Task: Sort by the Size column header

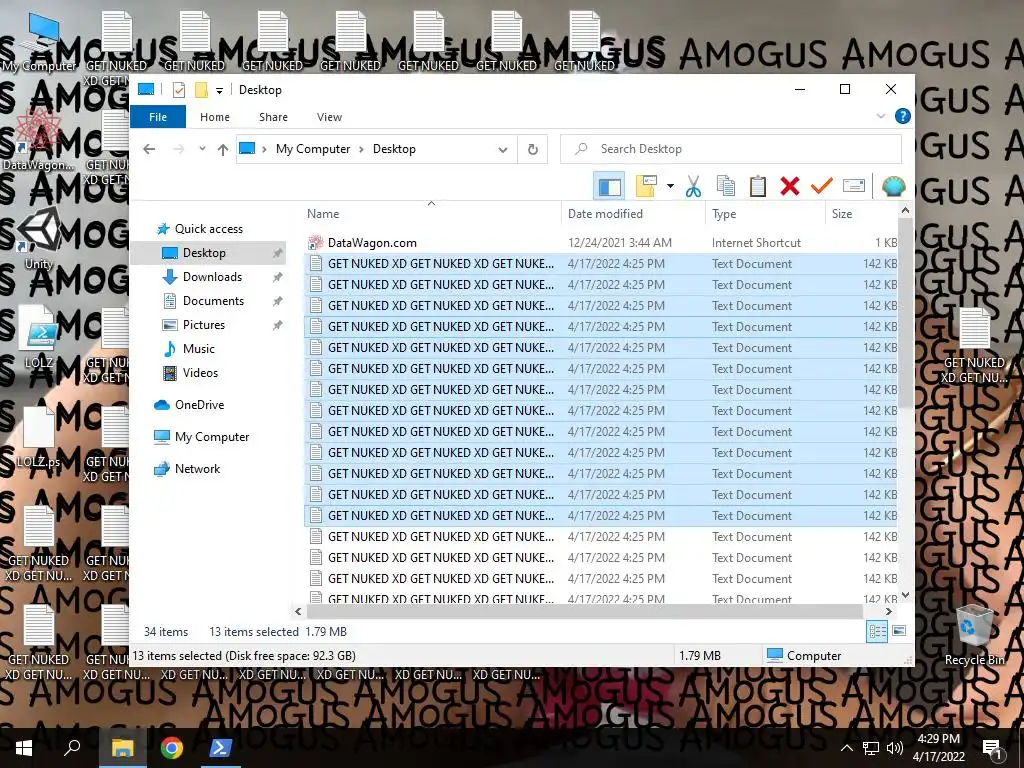Action: pyautogui.click(x=861, y=214)
